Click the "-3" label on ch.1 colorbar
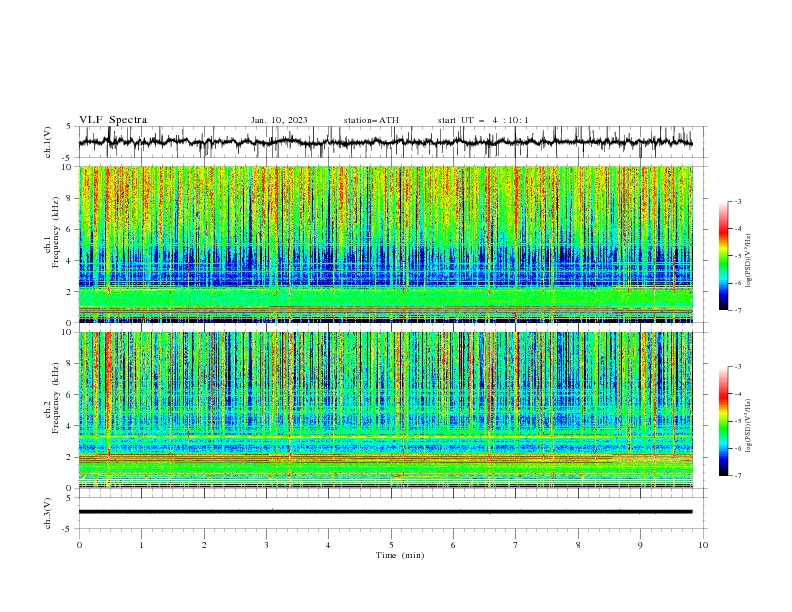 pos(738,201)
